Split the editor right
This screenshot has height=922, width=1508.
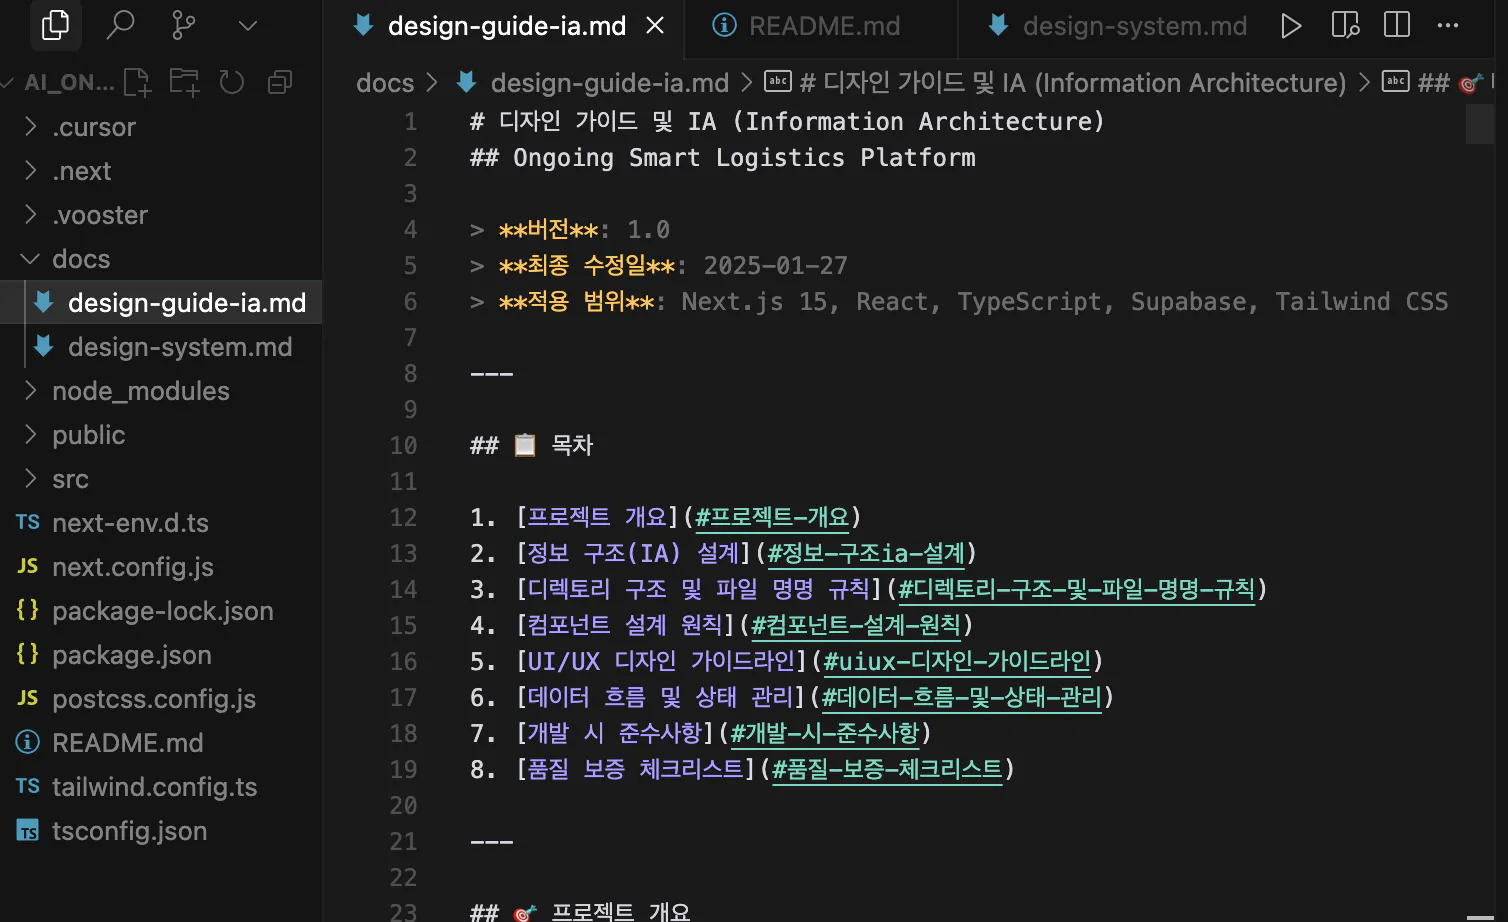1397,26
